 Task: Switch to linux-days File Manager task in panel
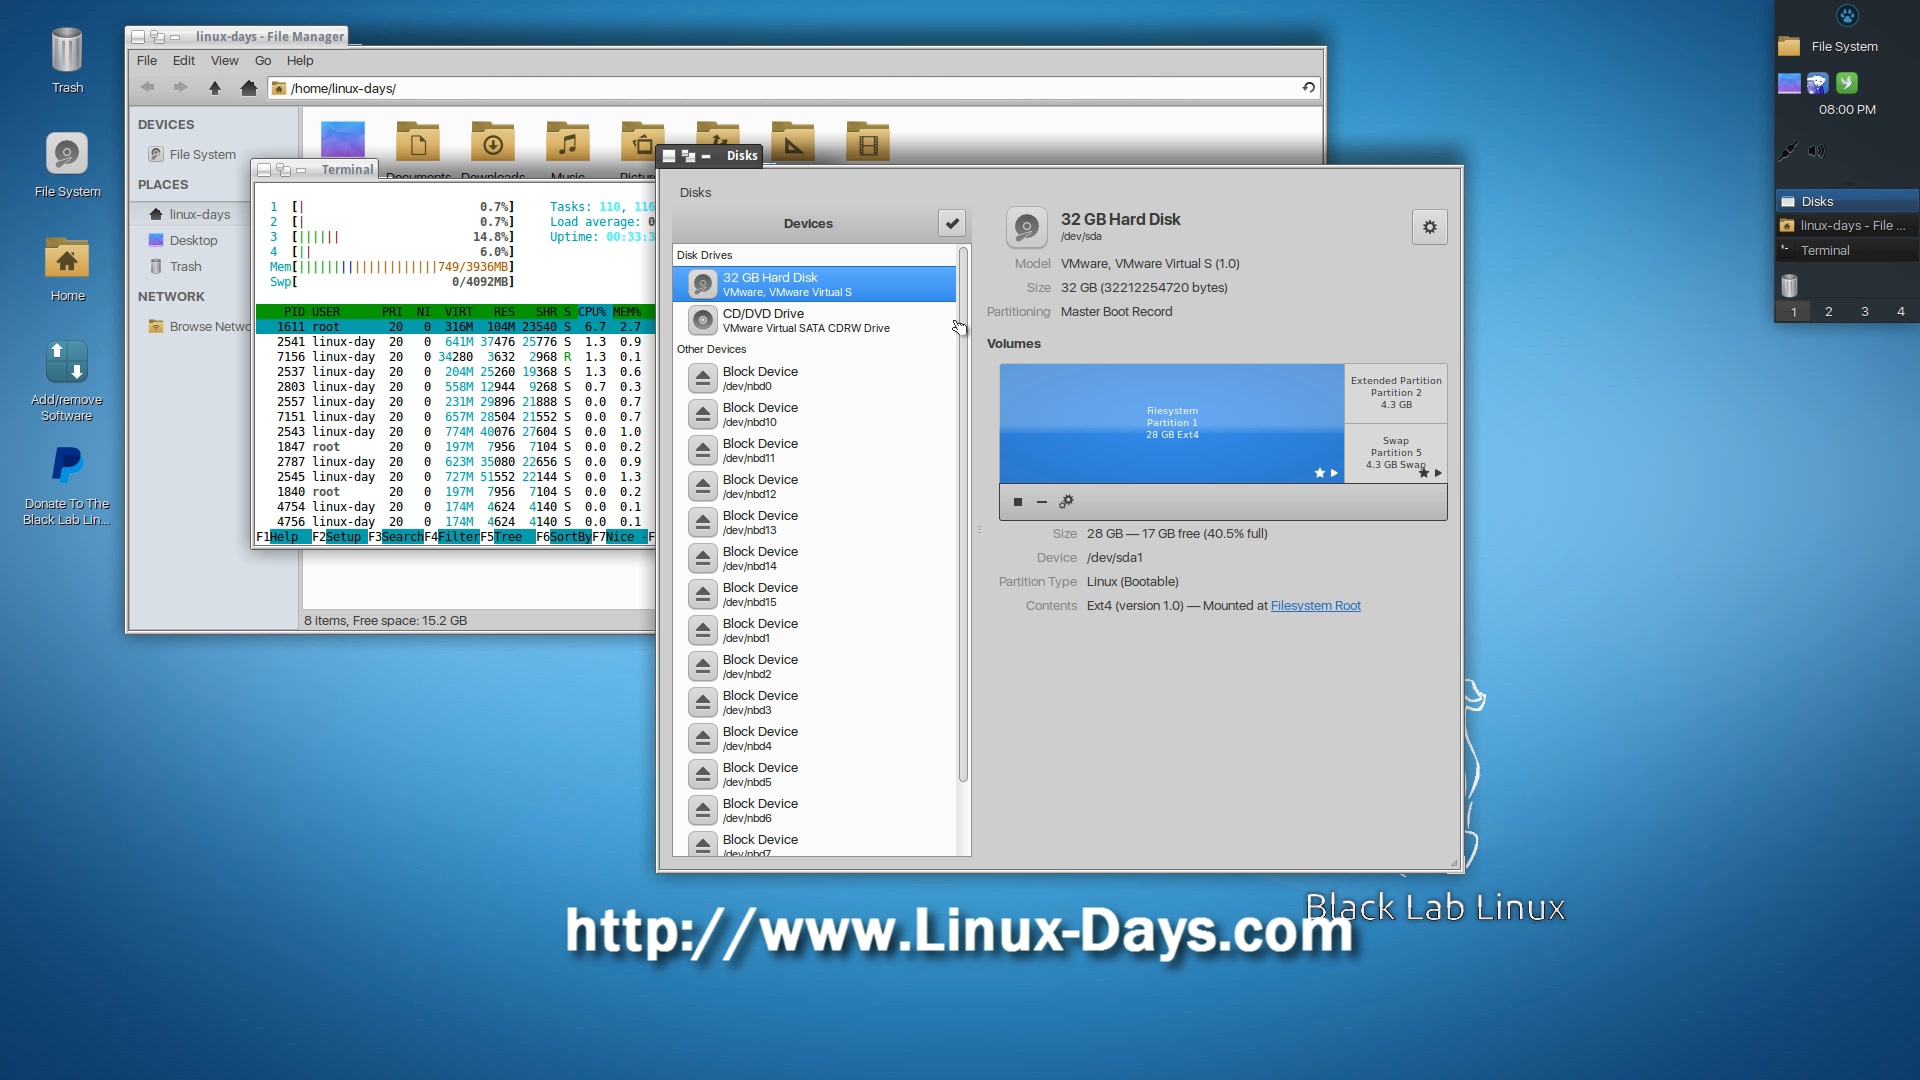tap(1846, 226)
